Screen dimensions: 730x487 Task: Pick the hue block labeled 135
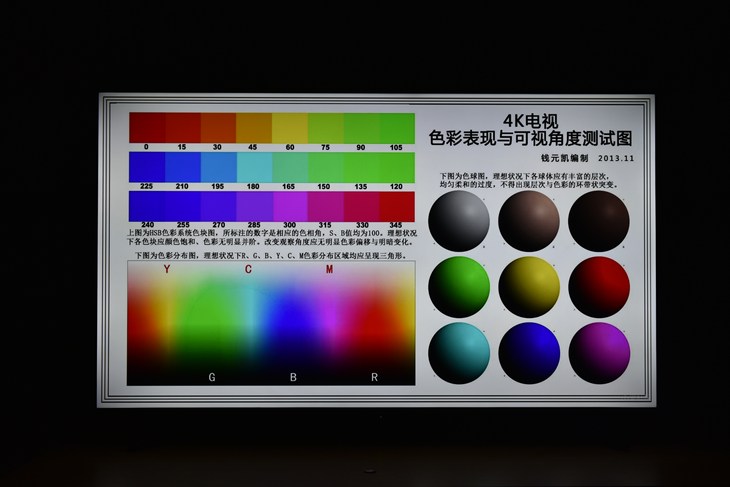click(361, 167)
